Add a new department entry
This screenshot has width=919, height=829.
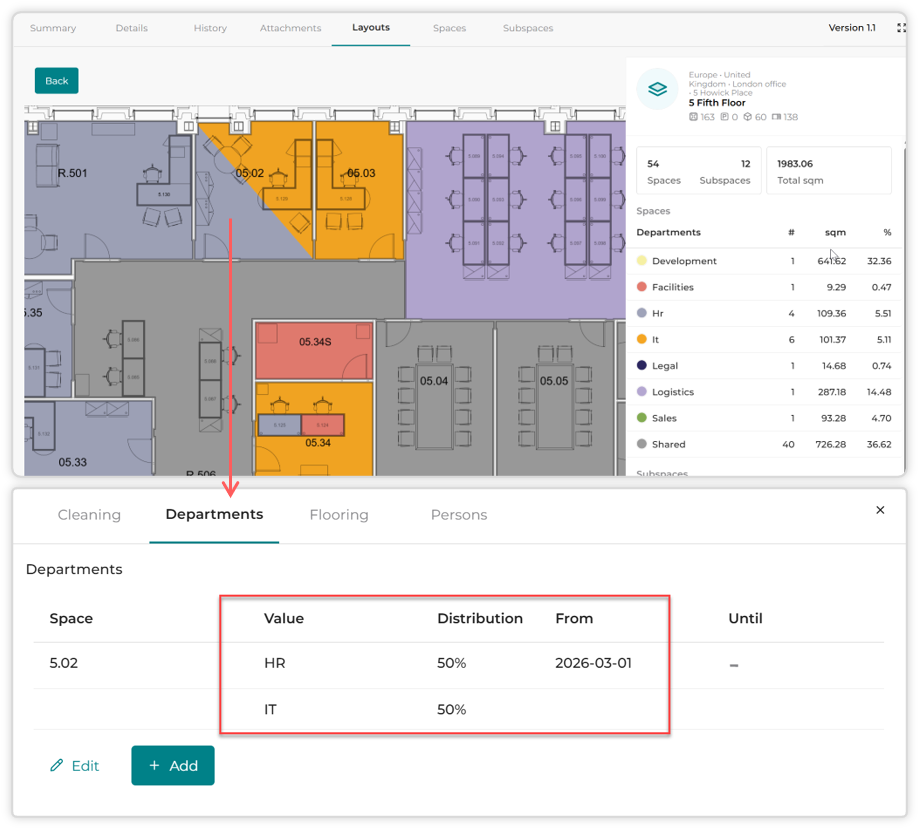coord(173,766)
